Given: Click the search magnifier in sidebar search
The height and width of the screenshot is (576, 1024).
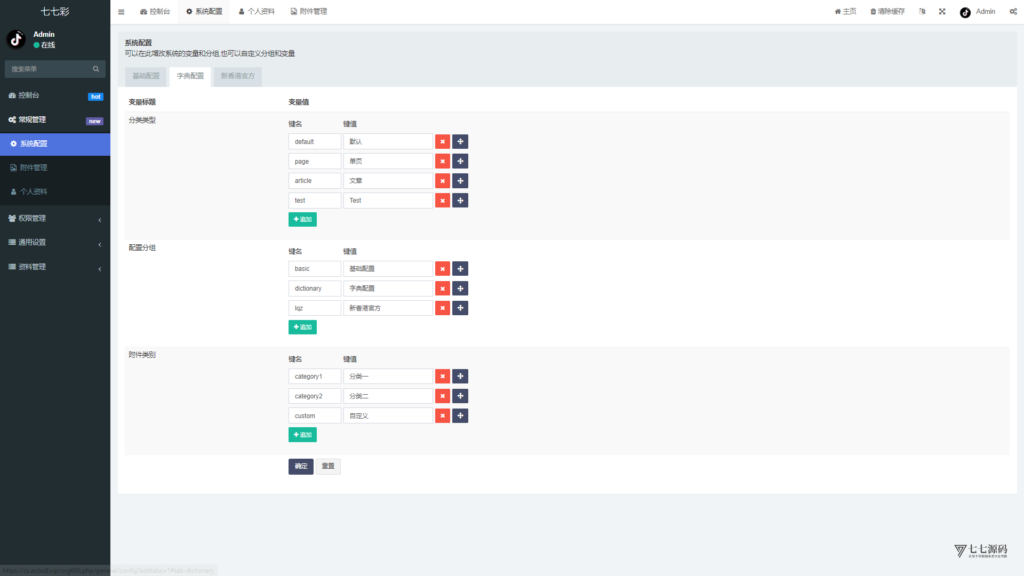Looking at the screenshot, I should pyautogui.click(x=96, y=69).
